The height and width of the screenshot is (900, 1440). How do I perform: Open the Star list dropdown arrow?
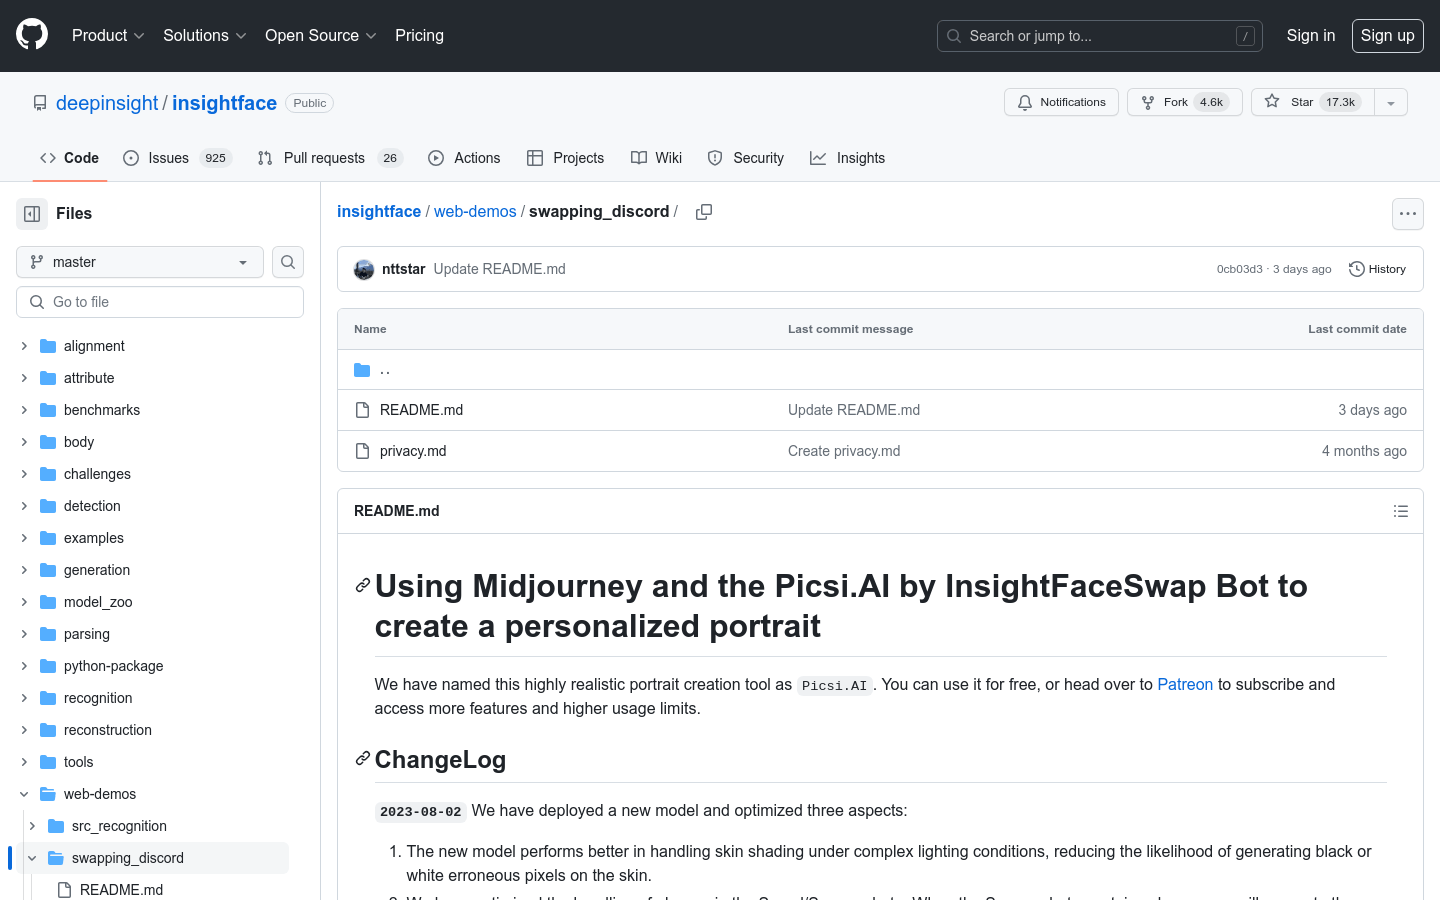(1390, 102)
